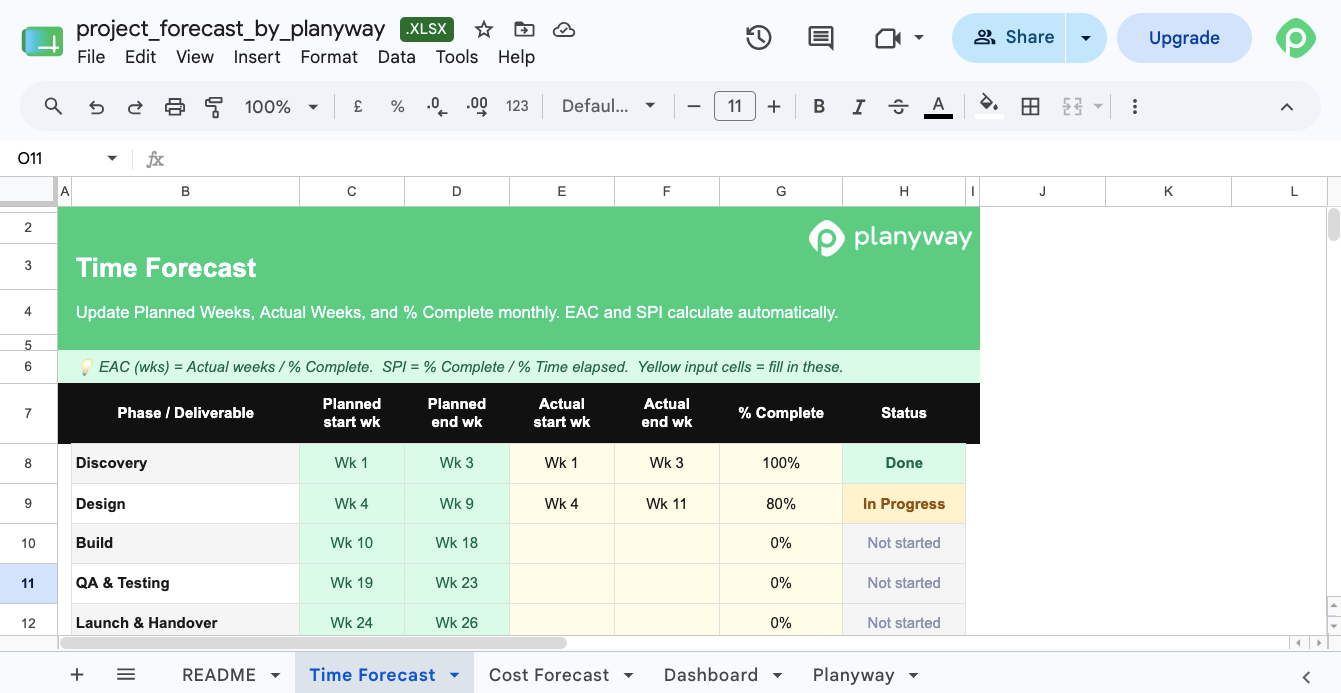The width and height of the screenshot is (1341, 693).
Task: Collapse the menus with chevron up
Action: [x=1287, y=107]
